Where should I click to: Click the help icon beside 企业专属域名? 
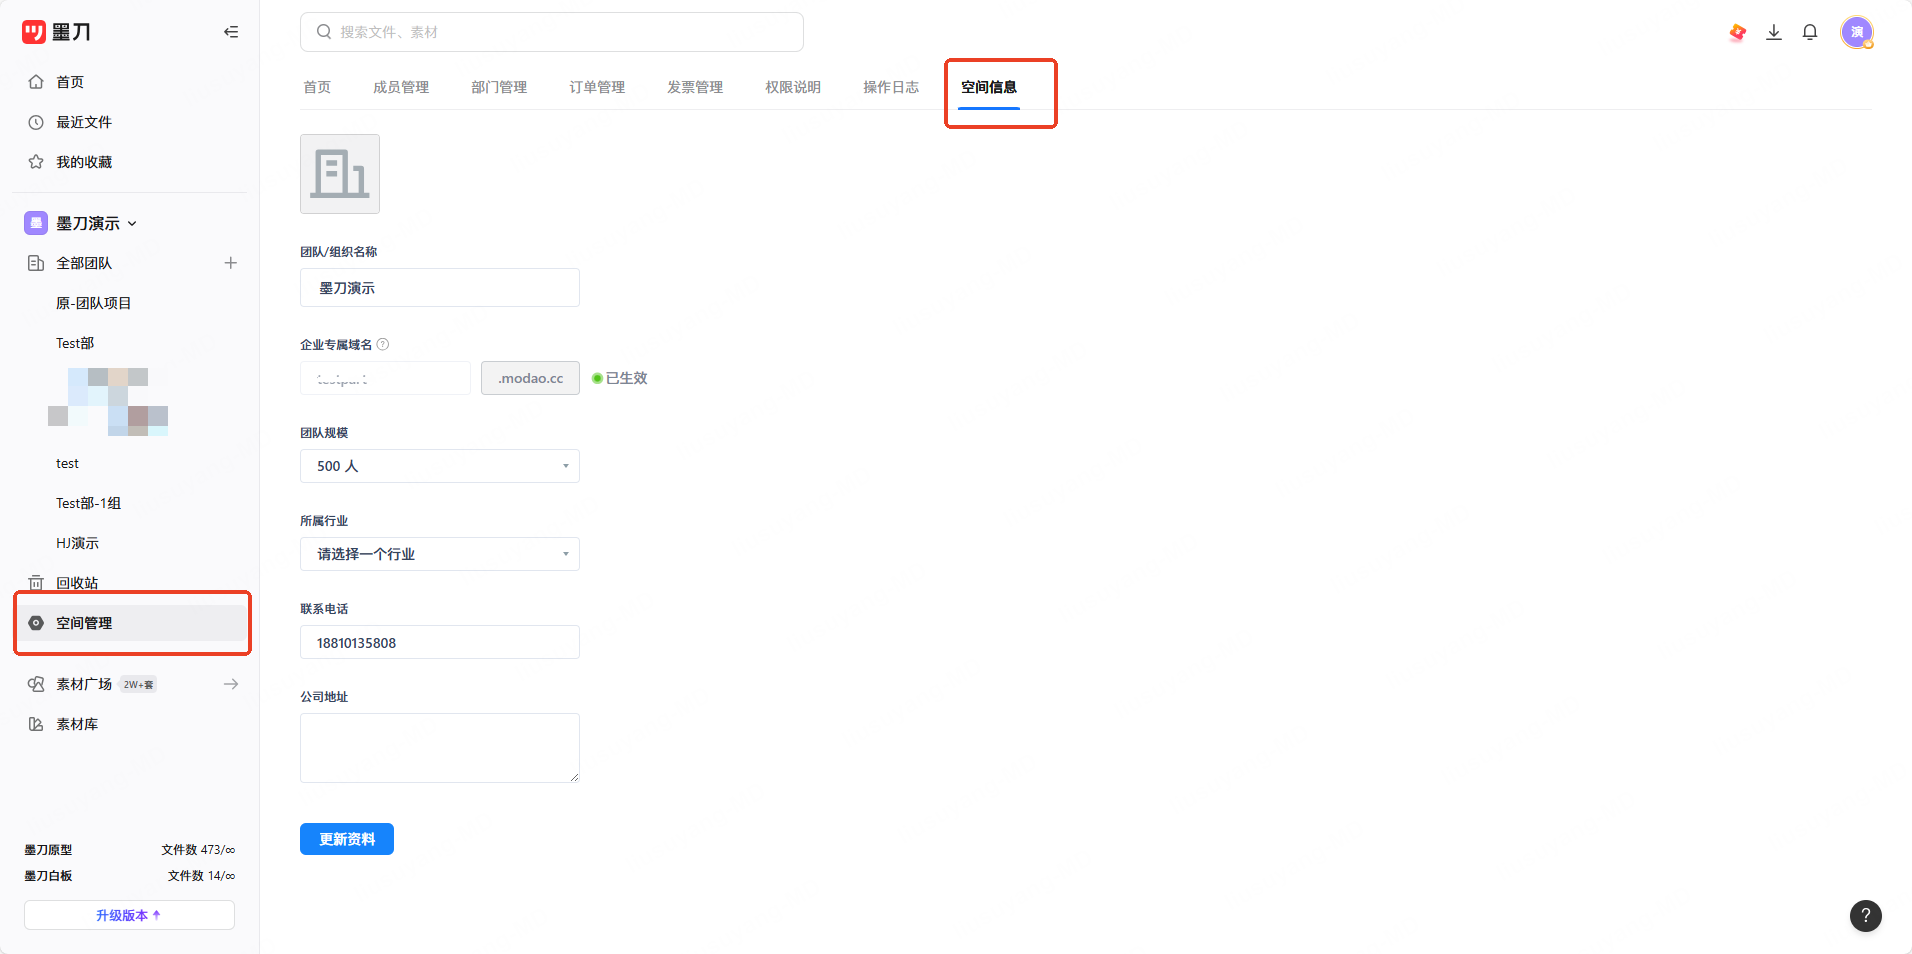click(383, 344)
